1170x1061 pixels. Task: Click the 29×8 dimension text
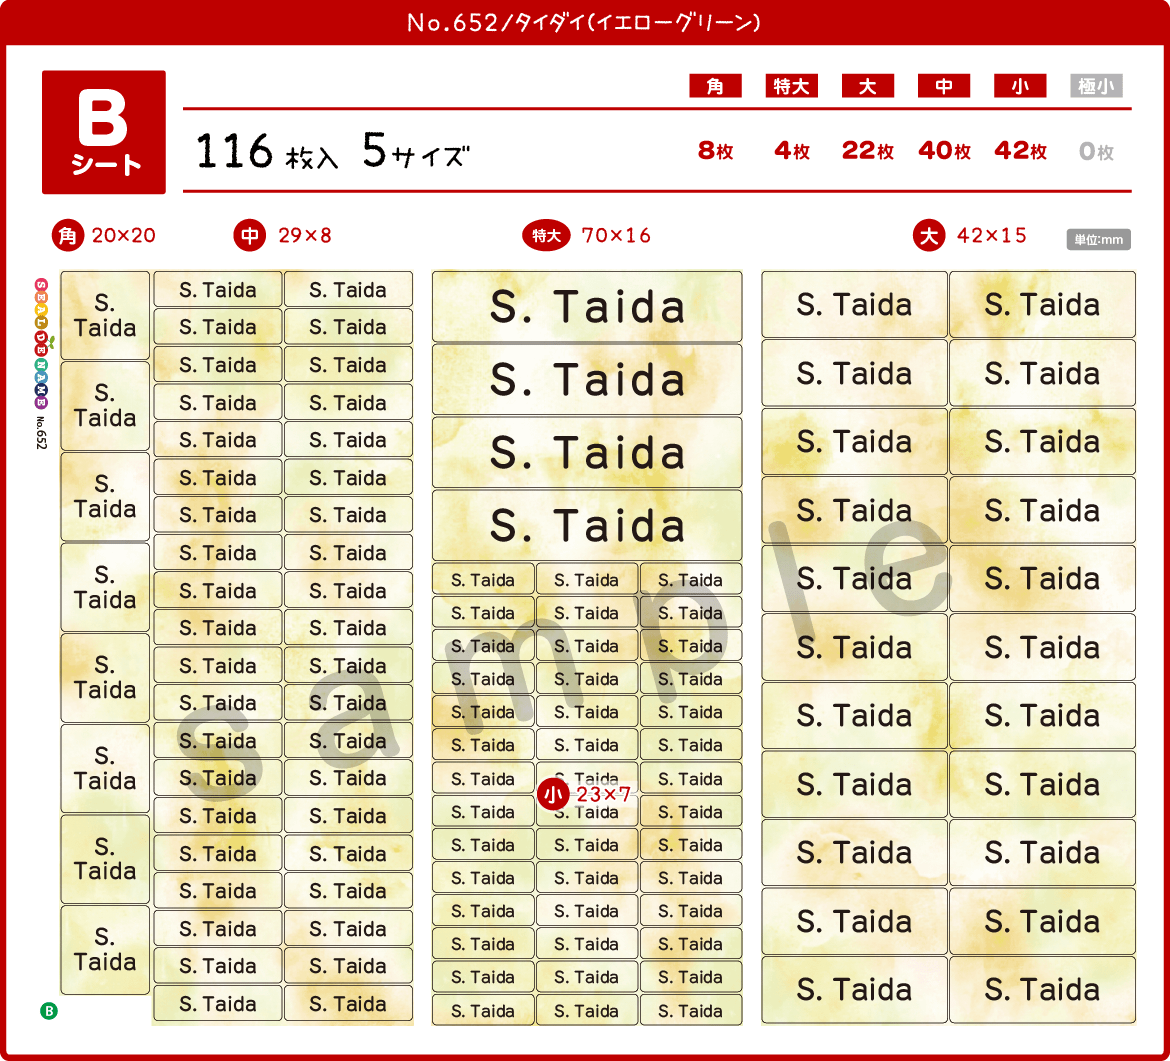[x=304, y=236]
